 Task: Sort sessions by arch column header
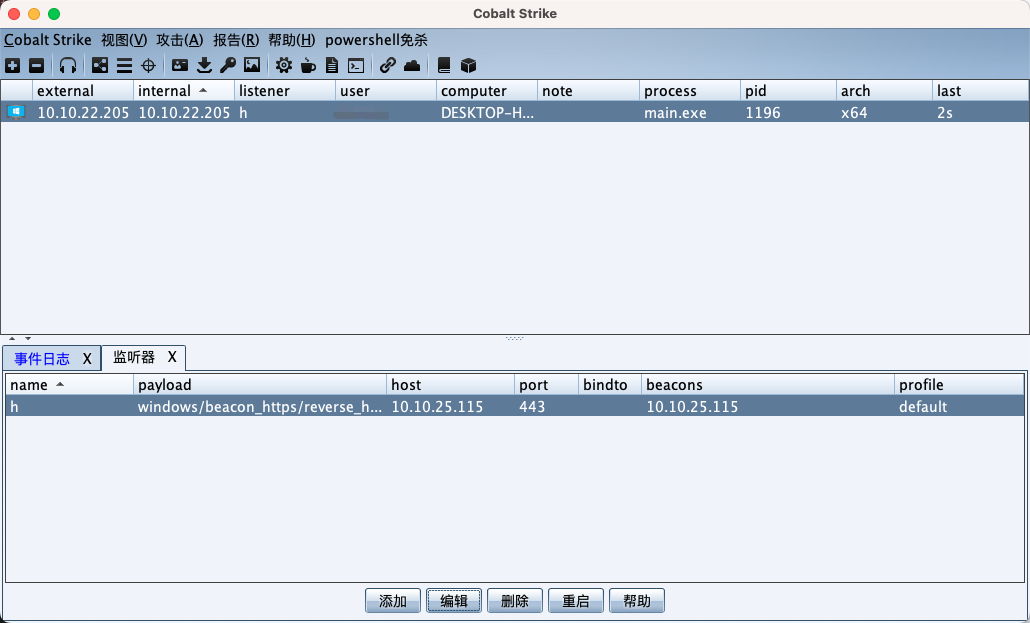(884, 91)
